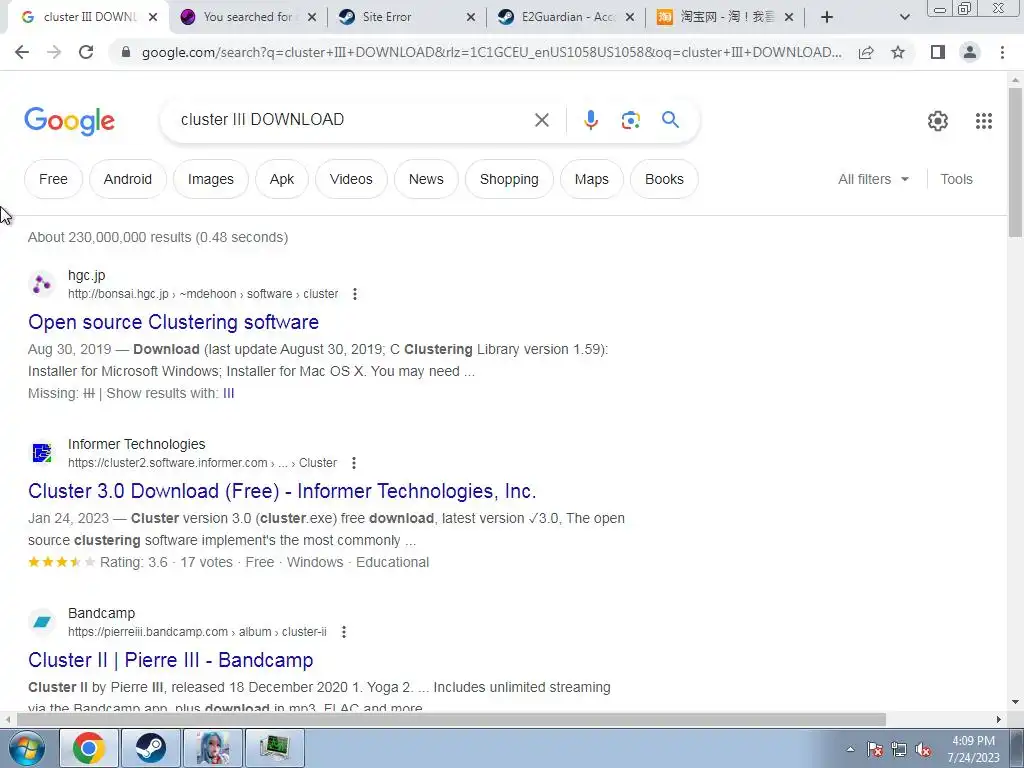Open the Google apps grid
Screen dimensions: 1024x768
(984, 121)
